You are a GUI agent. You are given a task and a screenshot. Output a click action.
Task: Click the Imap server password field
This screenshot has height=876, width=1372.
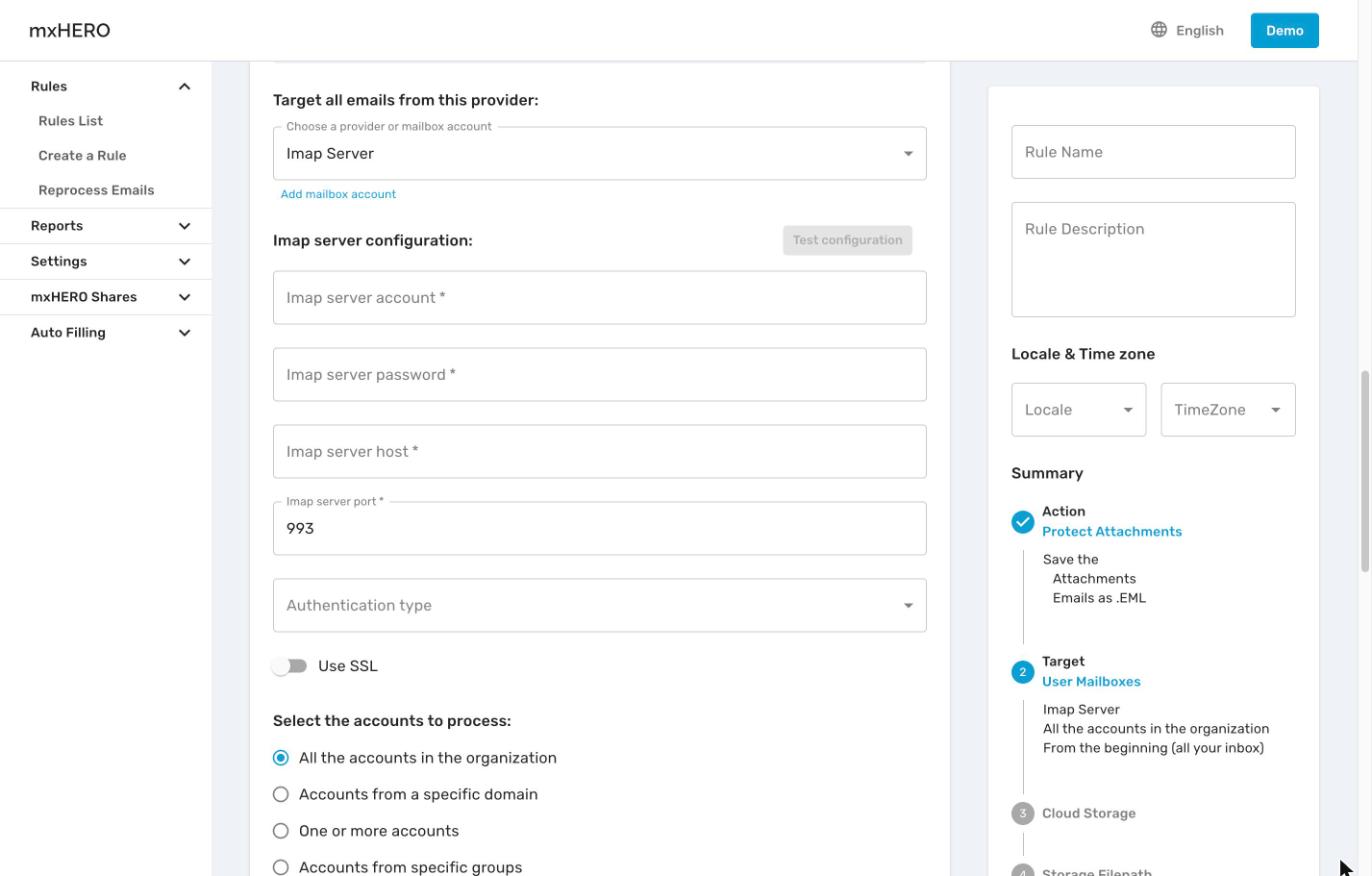coord(600,375)
